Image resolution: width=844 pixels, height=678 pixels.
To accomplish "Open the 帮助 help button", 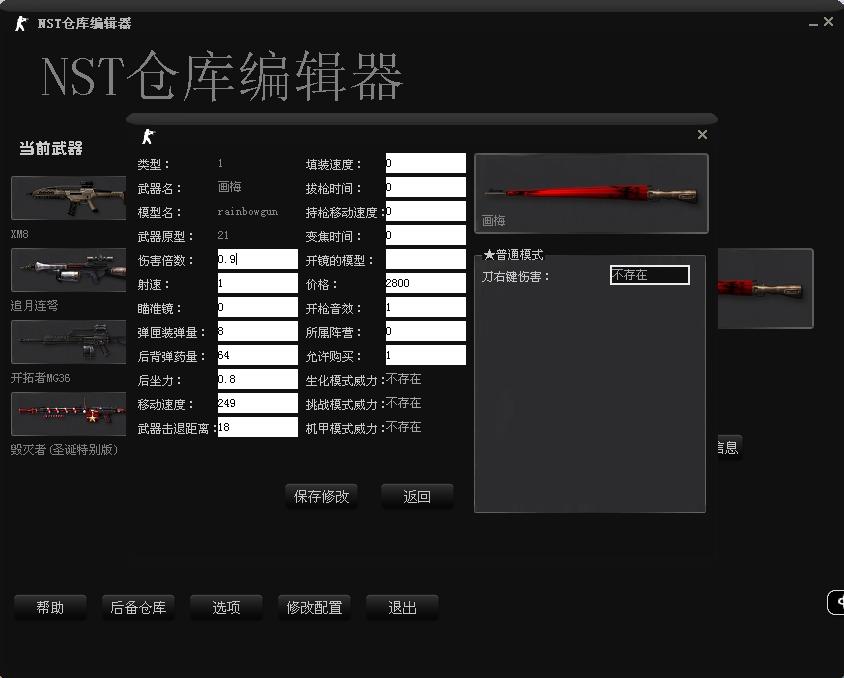I will tap(50, 607).
